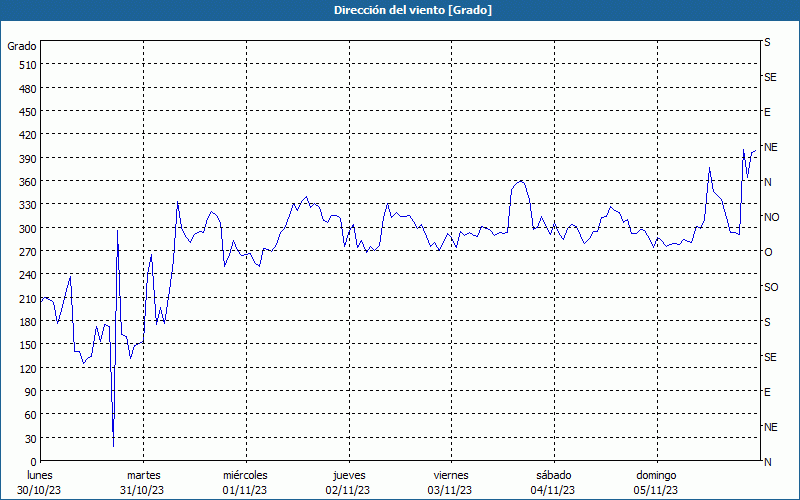Click the 'O' compass direction label
This screenshot has width=800, height=500.
(768, 252)
